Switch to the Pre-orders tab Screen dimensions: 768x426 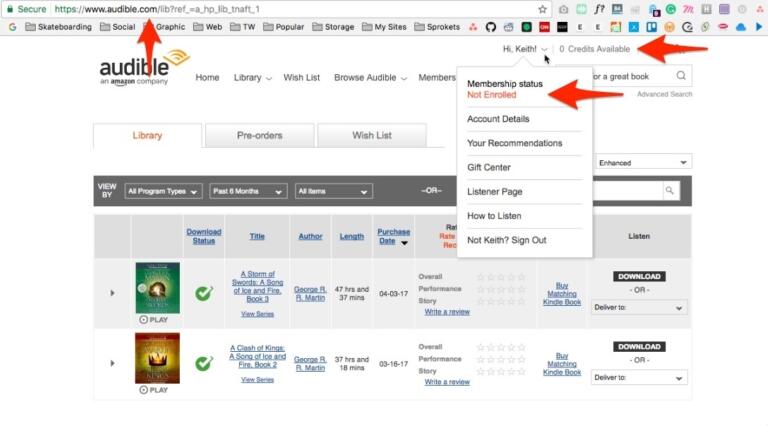click(260, 135)
